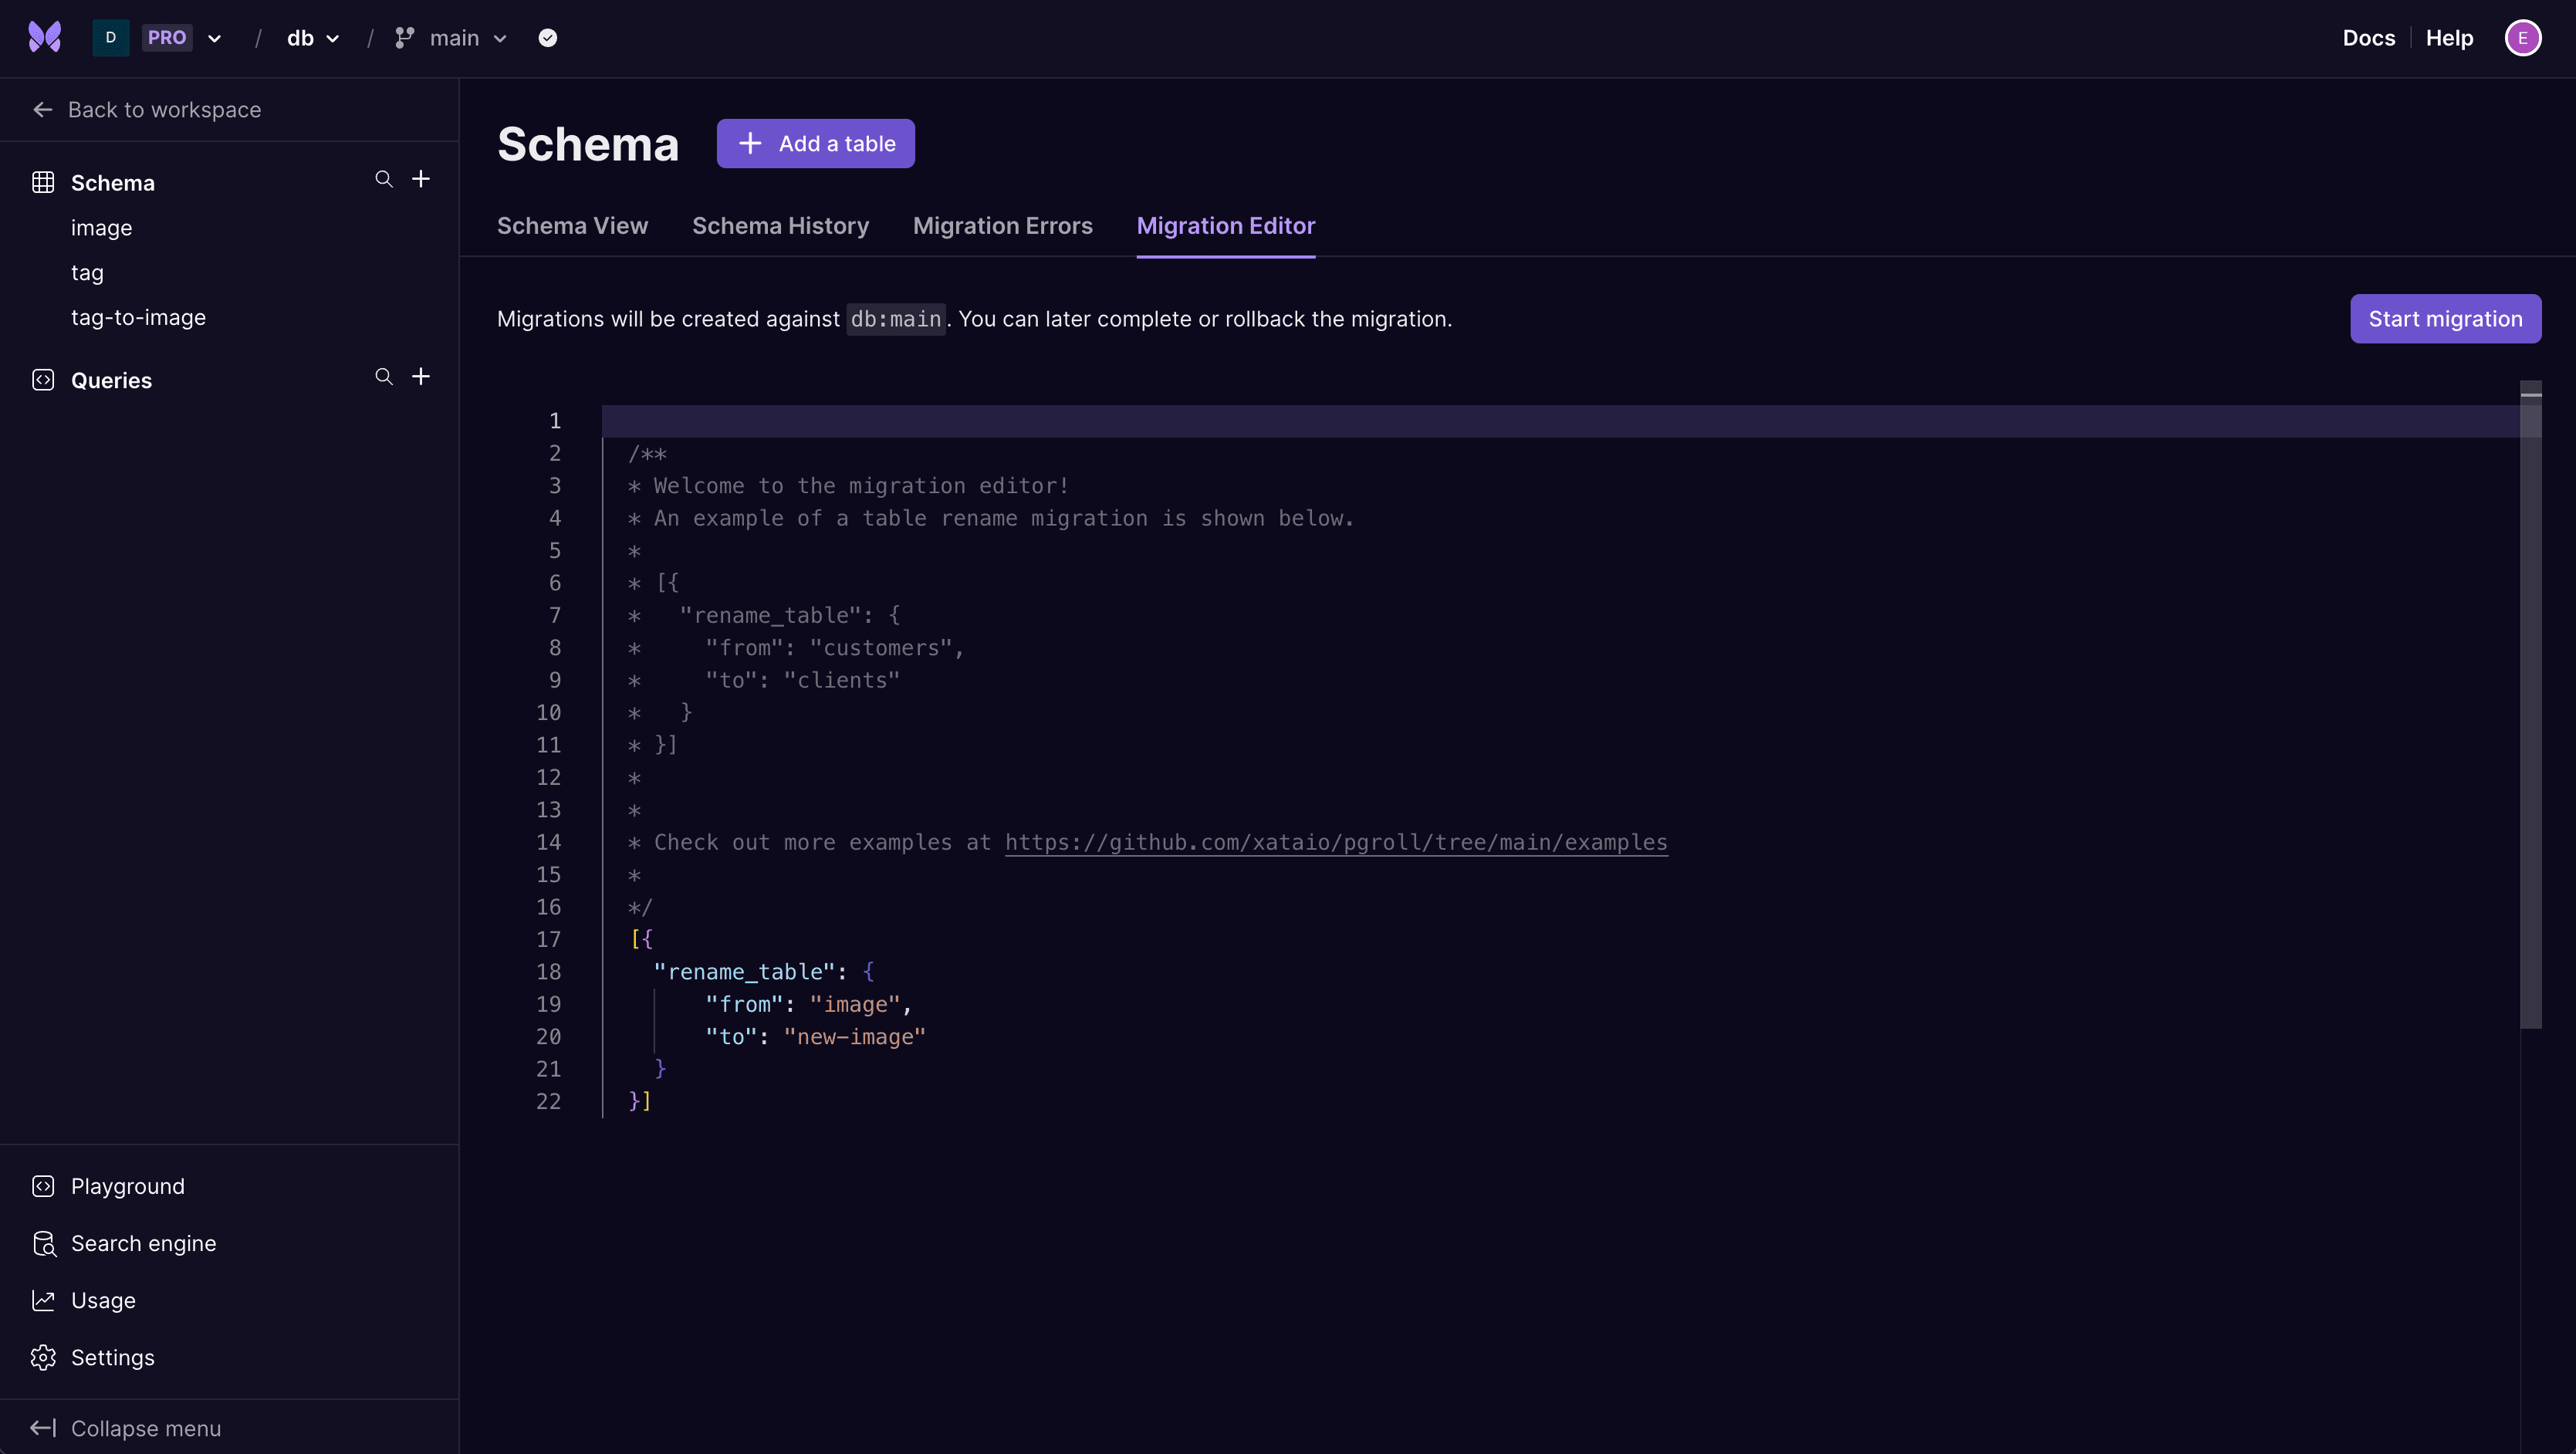Click "Welcome to the migration editor!" comment
Screen dimensions: 2576x1454
point(861,486)
